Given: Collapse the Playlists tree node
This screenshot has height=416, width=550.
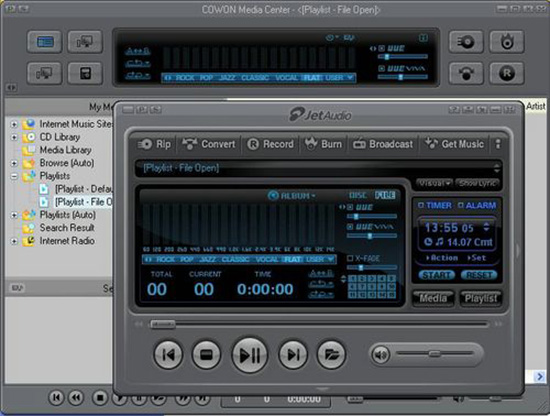Looking at the screenshot, I should pyautogui.click(x=14, y=176).
